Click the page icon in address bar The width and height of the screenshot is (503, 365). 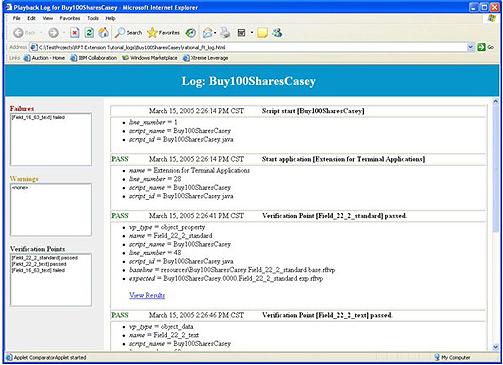pyautogui.click(x=34, y=47)
